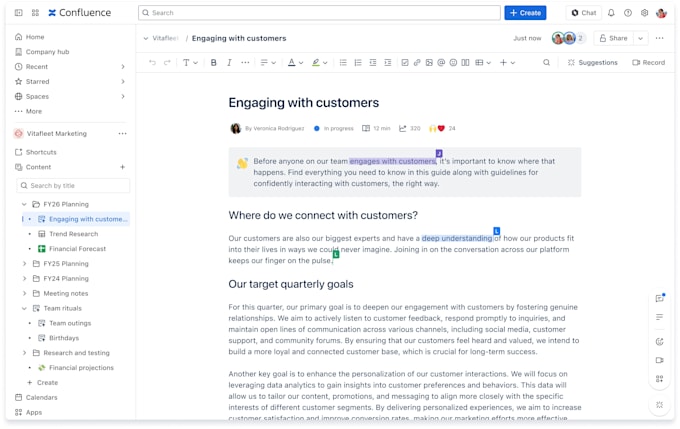Open Vitafleet Marketing space options
Viewport: 680px width, 429px height.
click(x=122, y=134)
